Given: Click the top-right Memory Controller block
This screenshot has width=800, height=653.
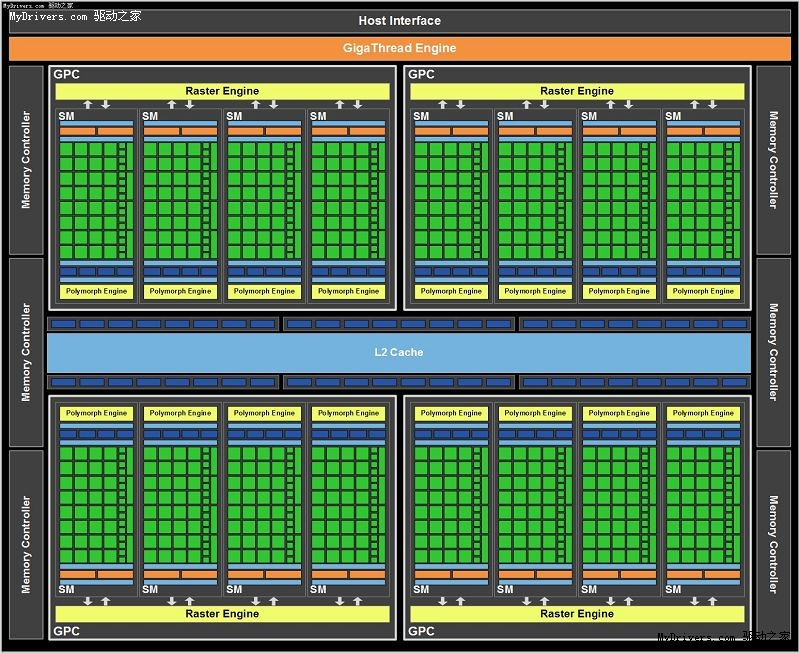Looking at the screenshot, I should [x=773, y=160].
